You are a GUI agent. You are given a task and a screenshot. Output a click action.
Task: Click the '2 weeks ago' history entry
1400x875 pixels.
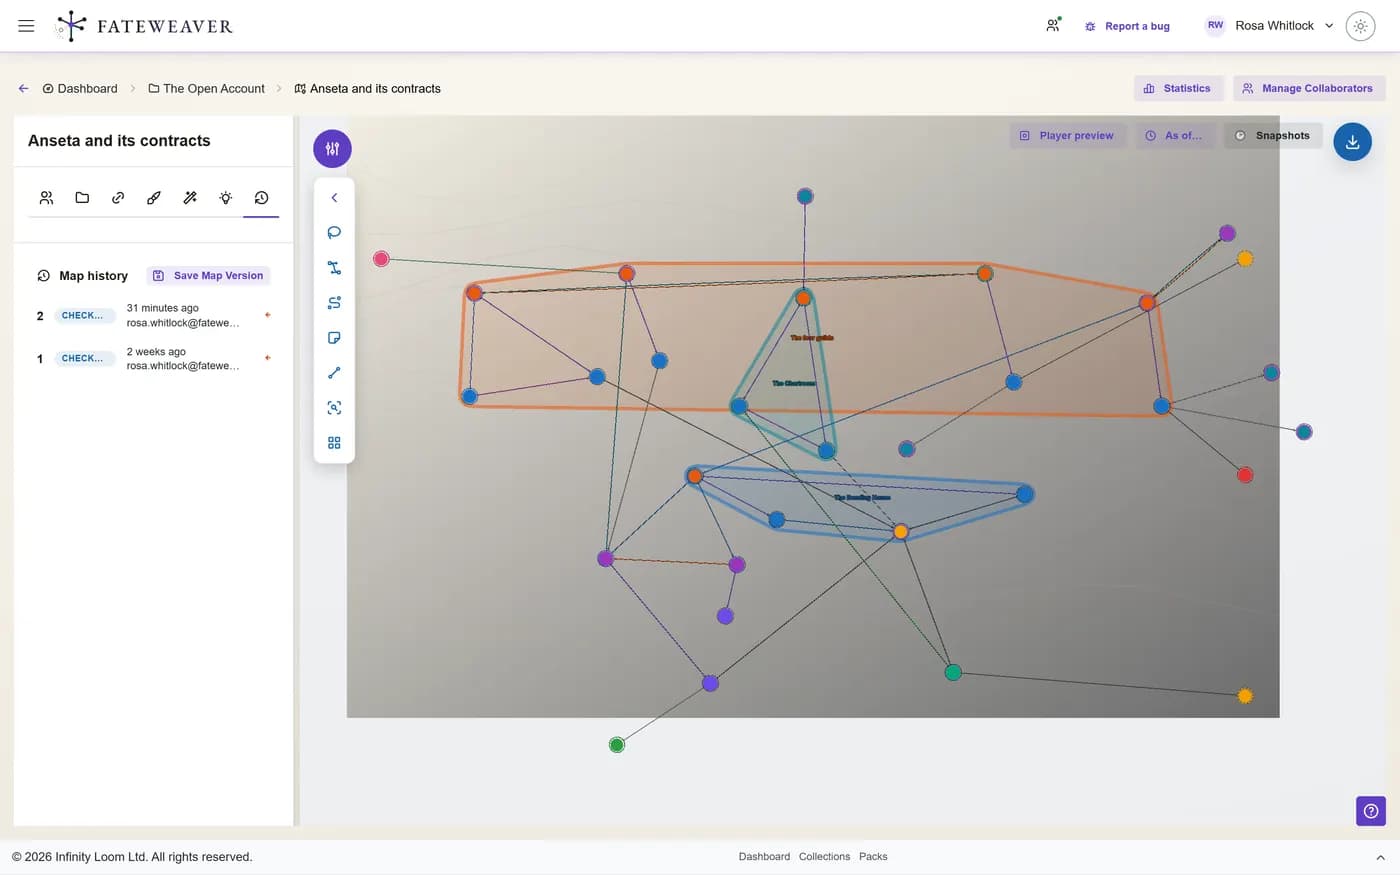[156, 352]
